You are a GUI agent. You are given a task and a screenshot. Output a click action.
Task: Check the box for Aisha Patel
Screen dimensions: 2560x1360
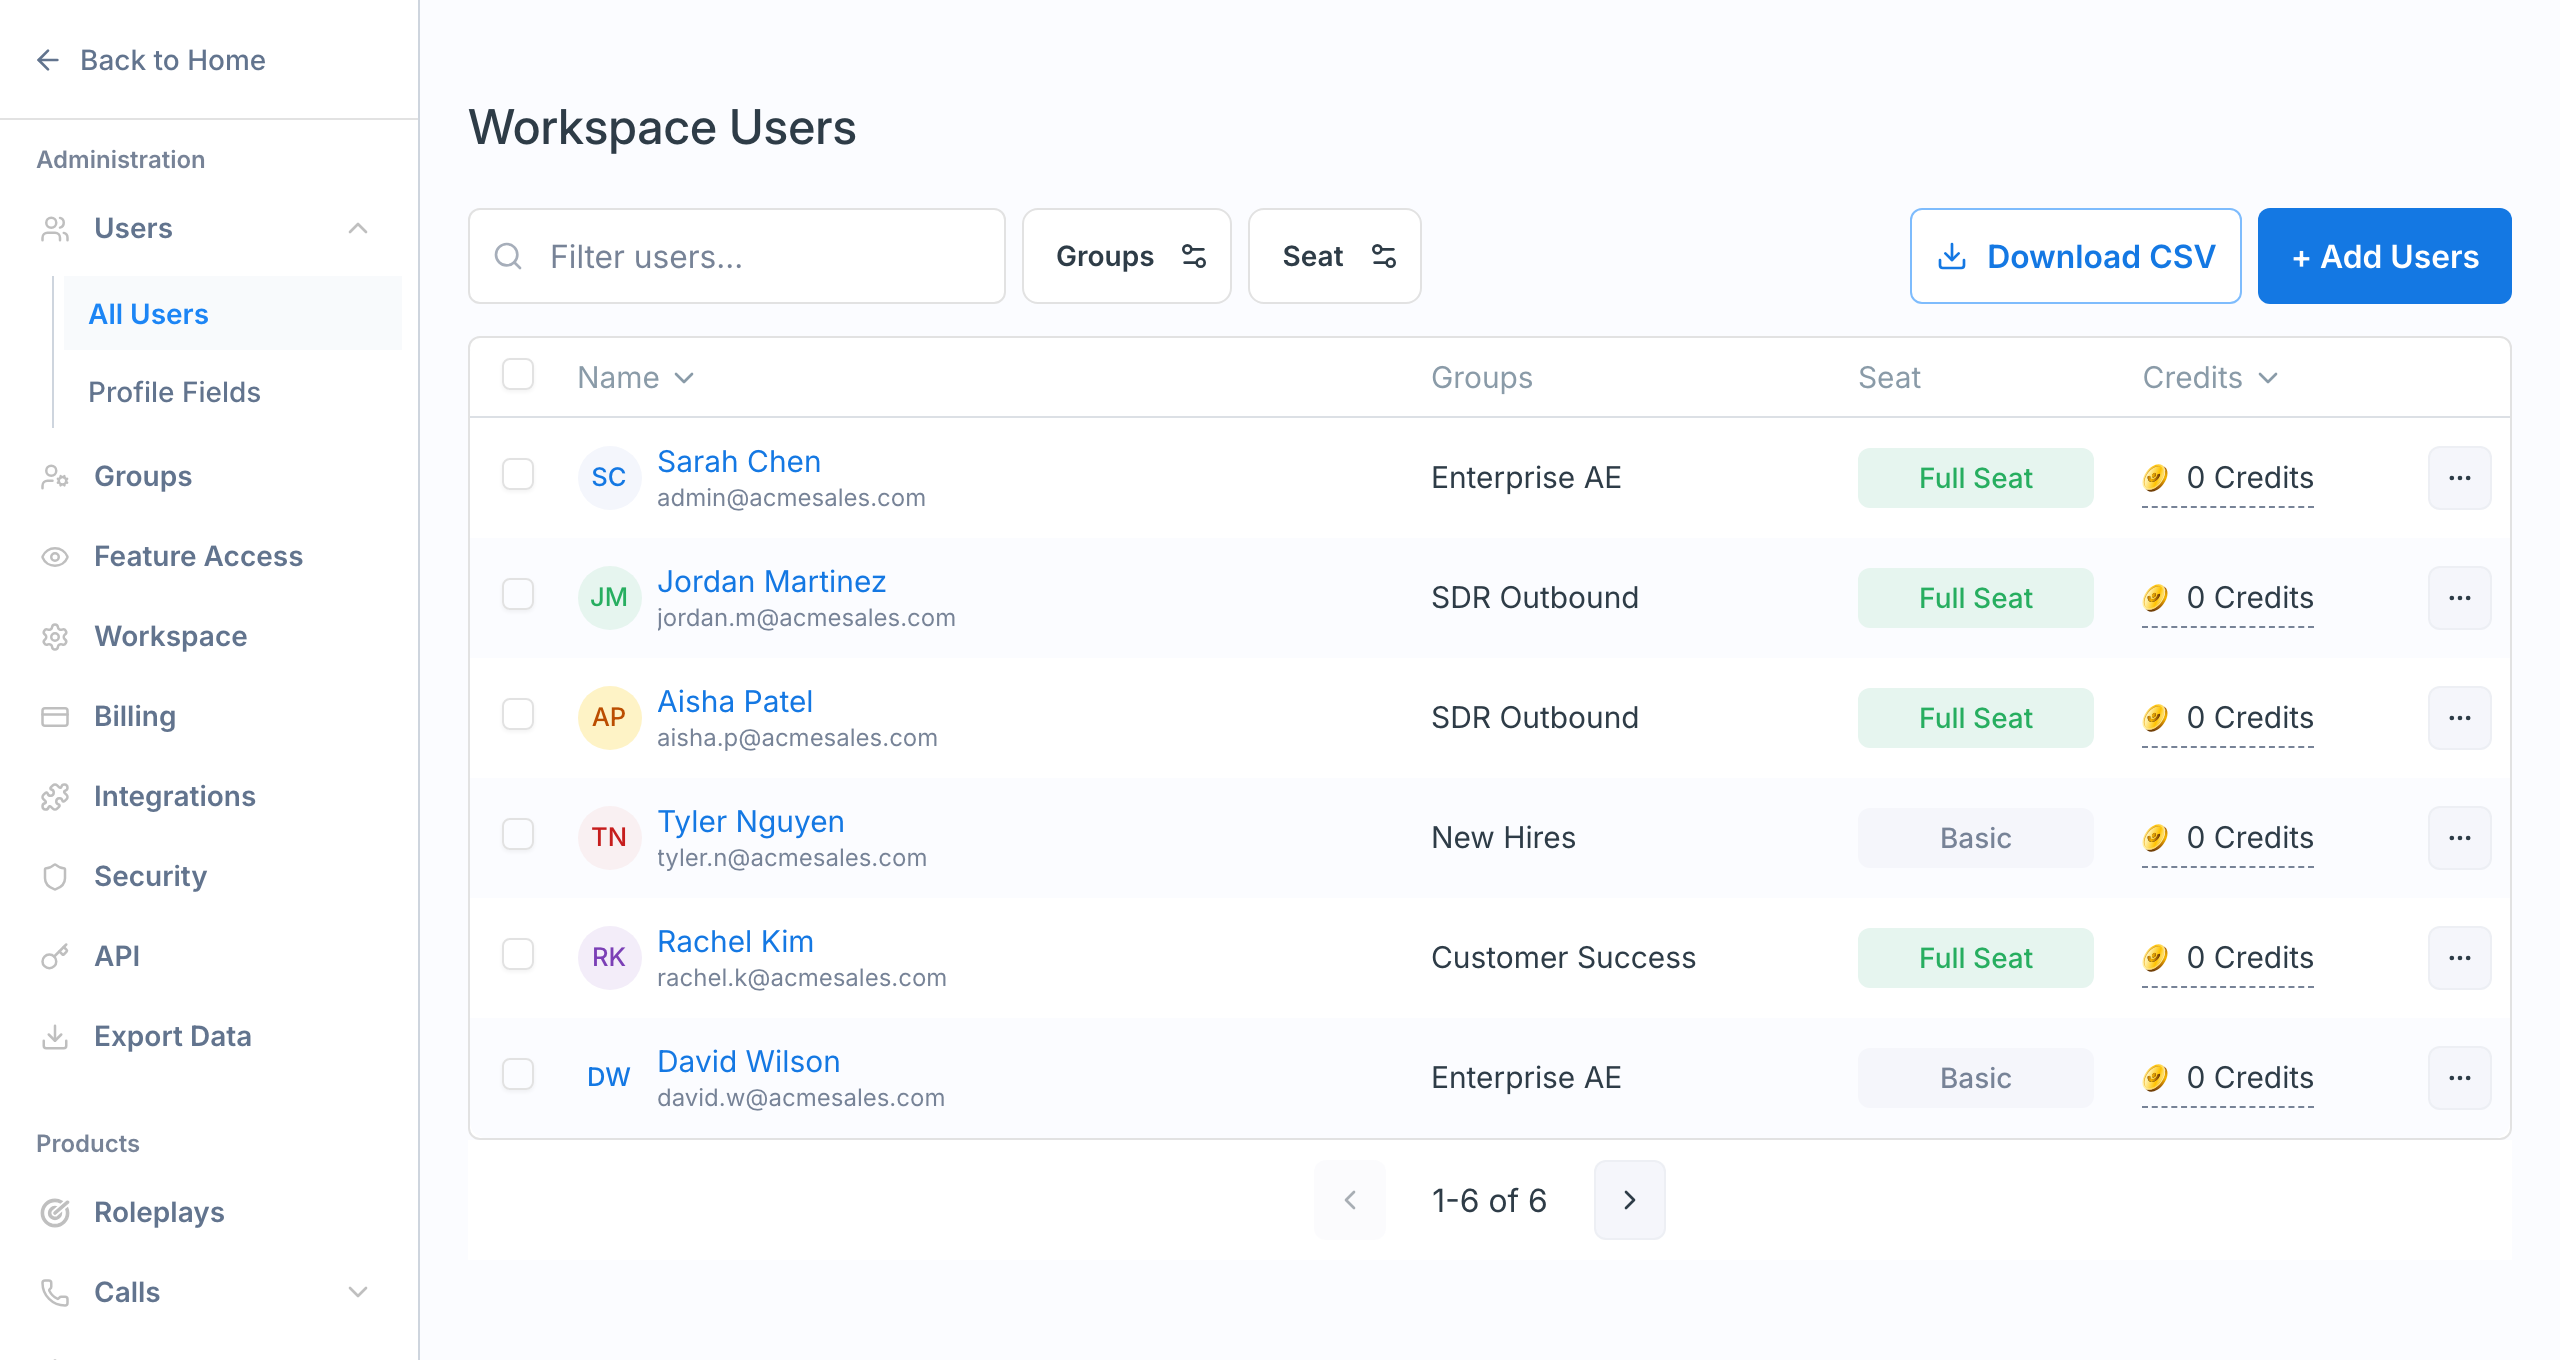click(x=518, y=714)
